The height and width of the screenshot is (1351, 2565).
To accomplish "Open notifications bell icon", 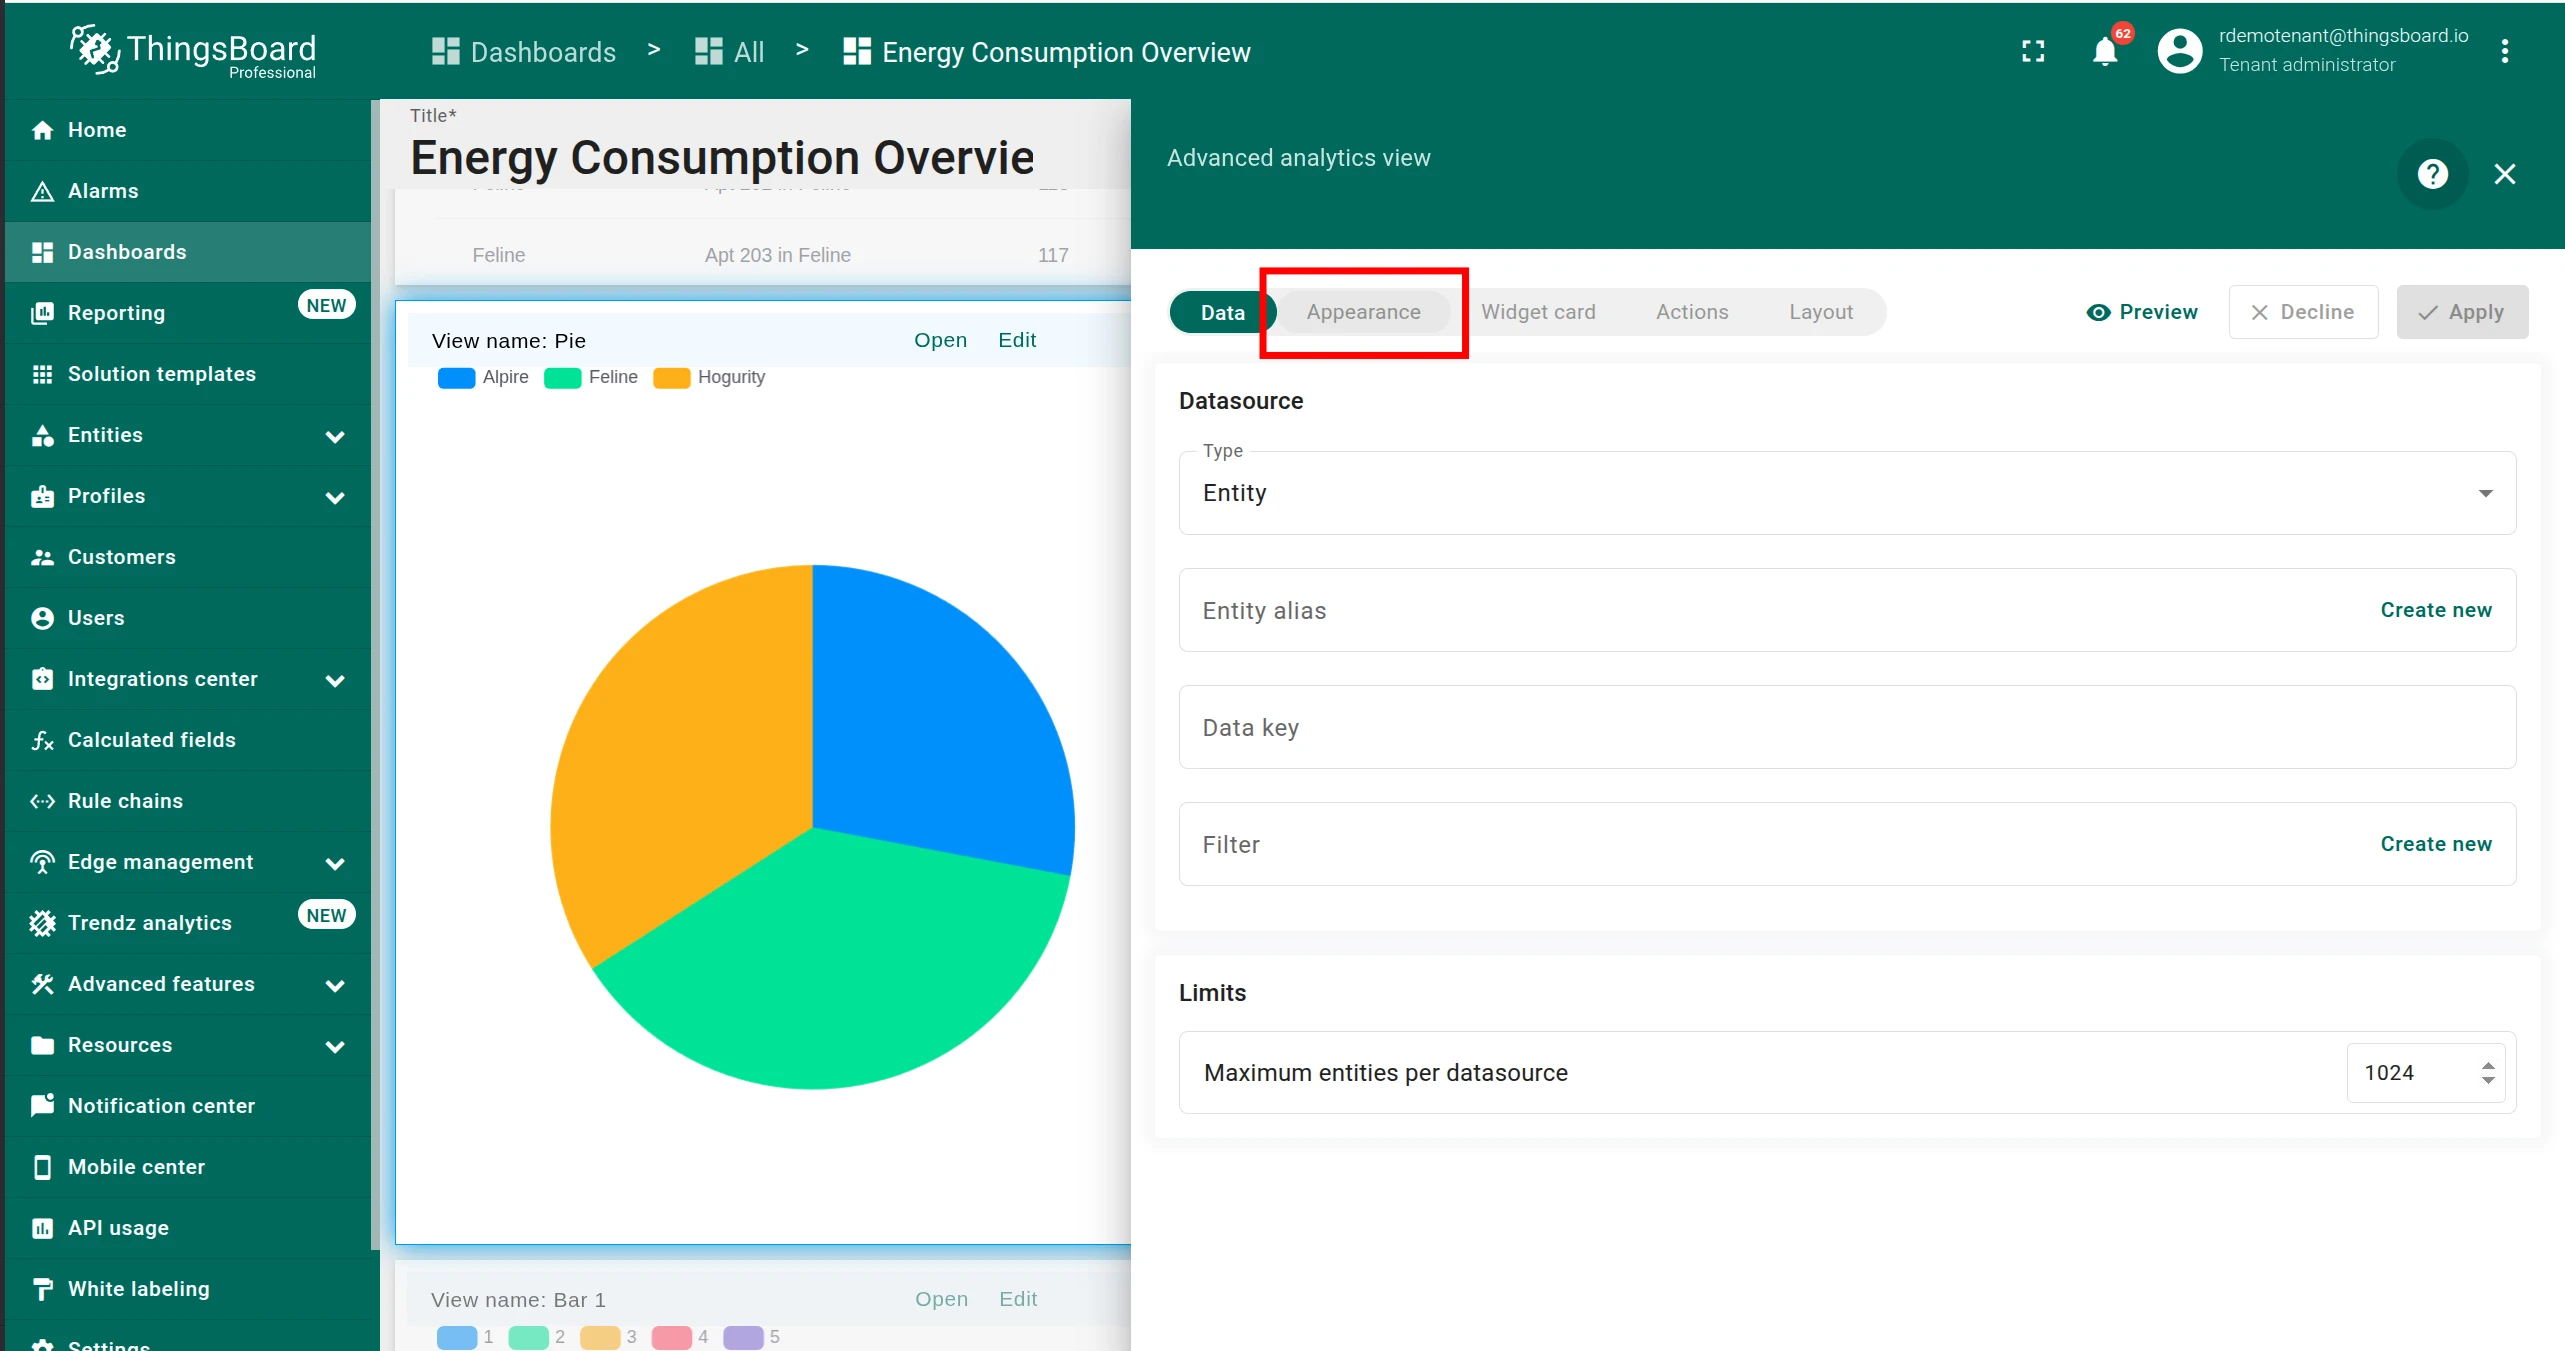I will pos(2105,51).
